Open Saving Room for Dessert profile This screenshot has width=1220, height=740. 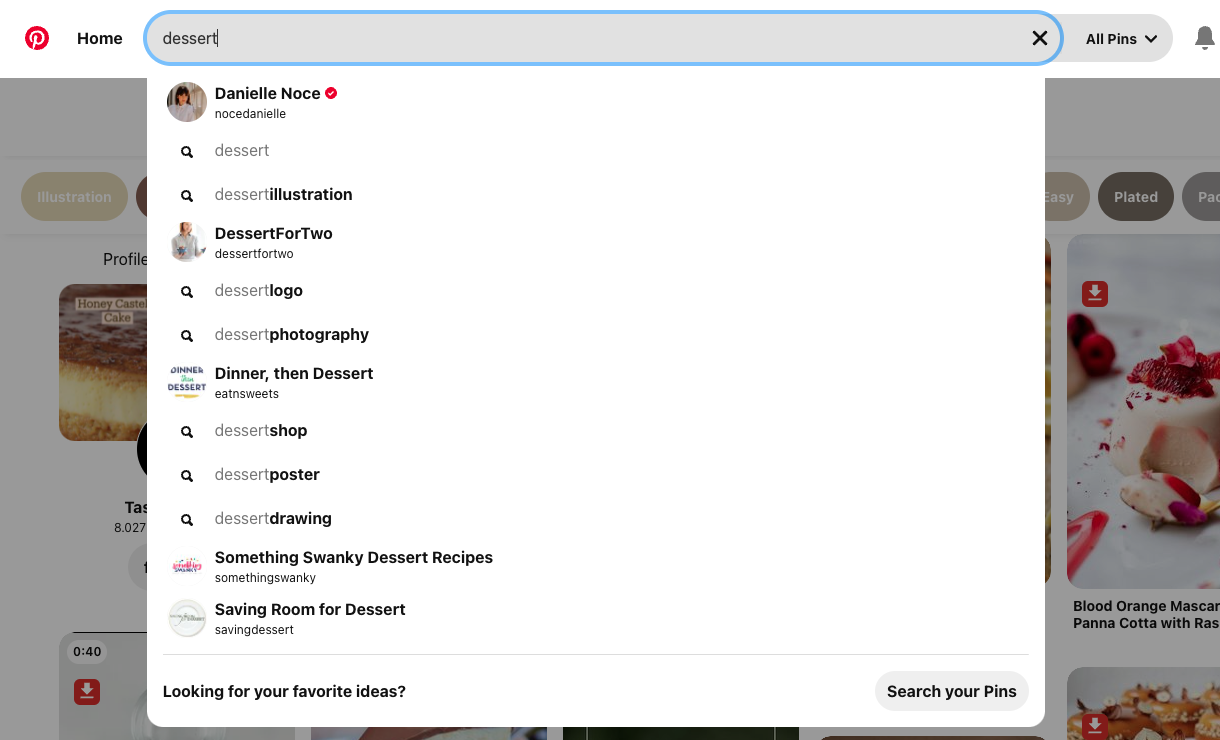pyautogui.click(x=596, y=618)
